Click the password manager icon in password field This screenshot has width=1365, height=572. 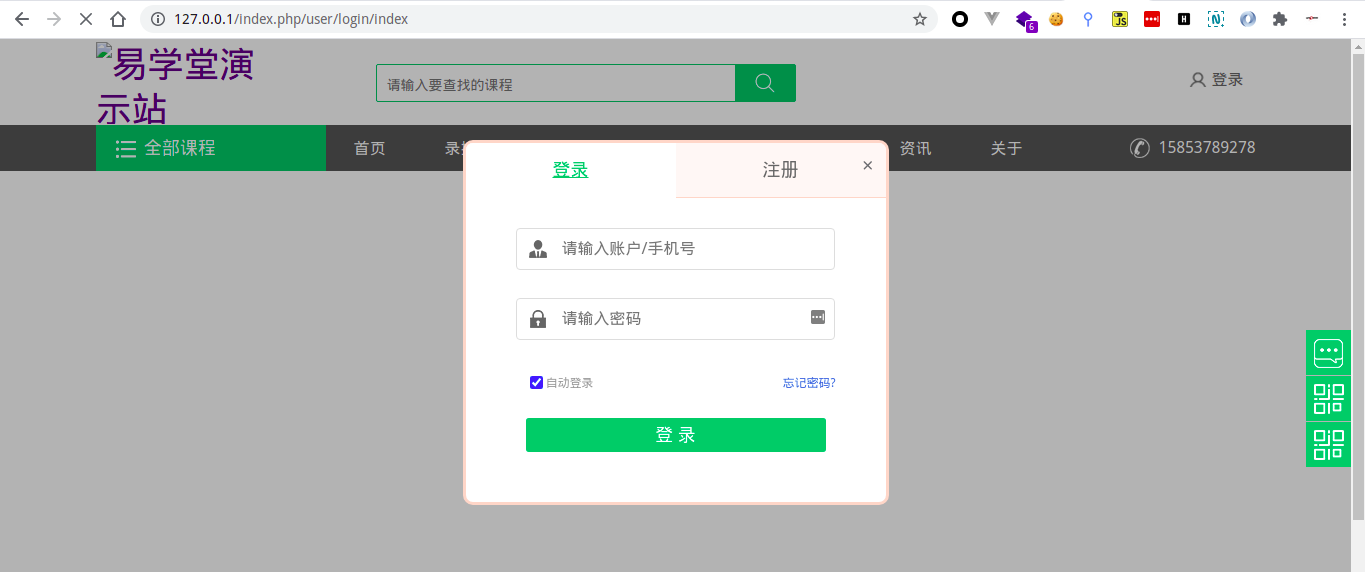point(818,317)
